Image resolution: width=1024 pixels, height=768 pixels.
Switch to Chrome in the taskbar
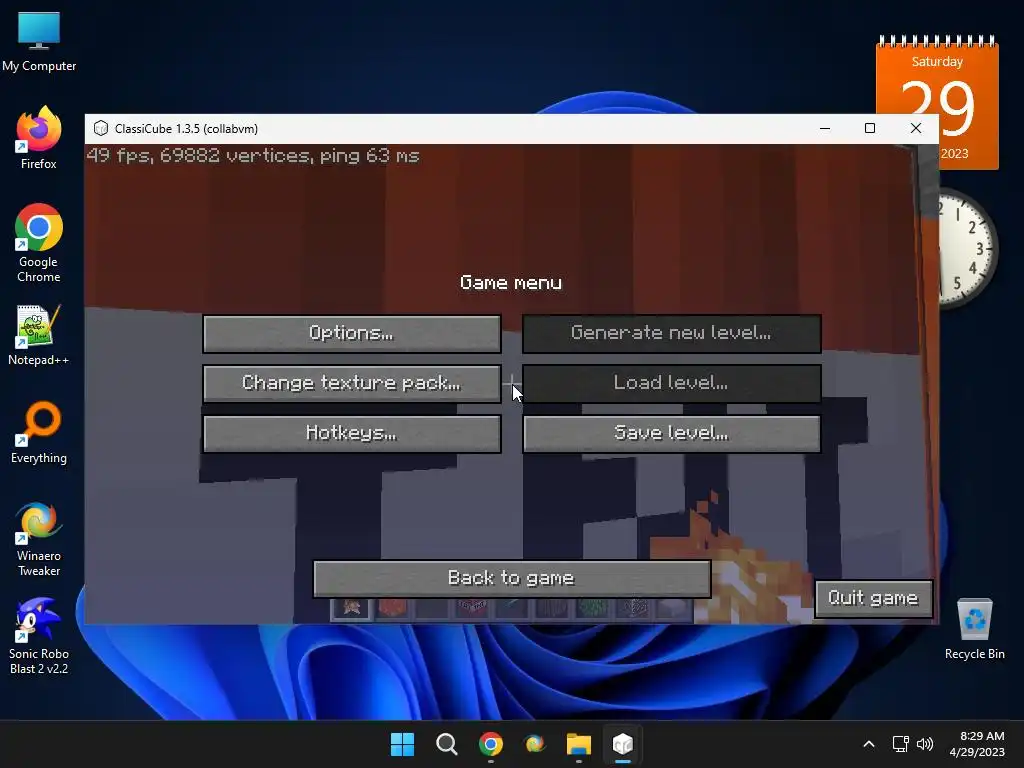pyautogui.click(x=490, y=744)
